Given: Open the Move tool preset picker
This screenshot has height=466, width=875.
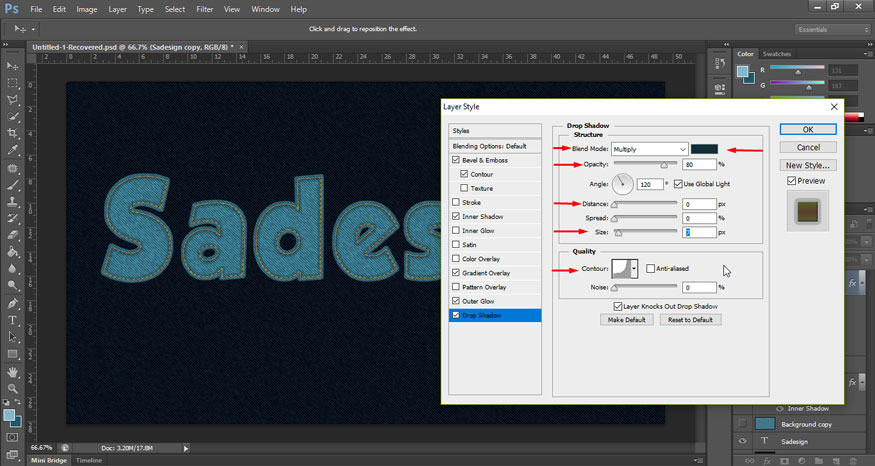Looking at the screenshot, I should pyautogui.click(x=33, y=29).
